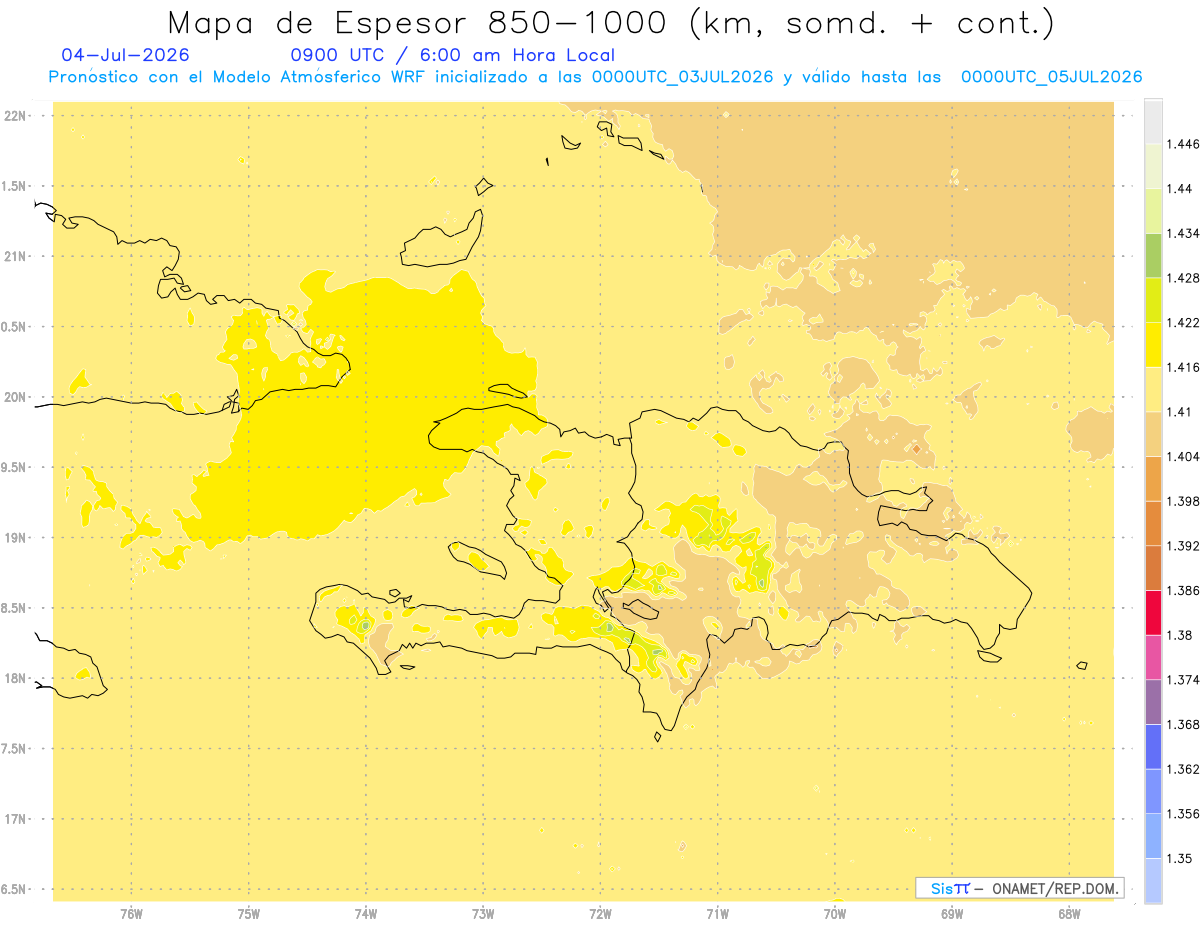1200x927 pixels.
Task: Choose the orange legend swatch between 1.398 and 1.404
Action: (x=1153, y=479)
